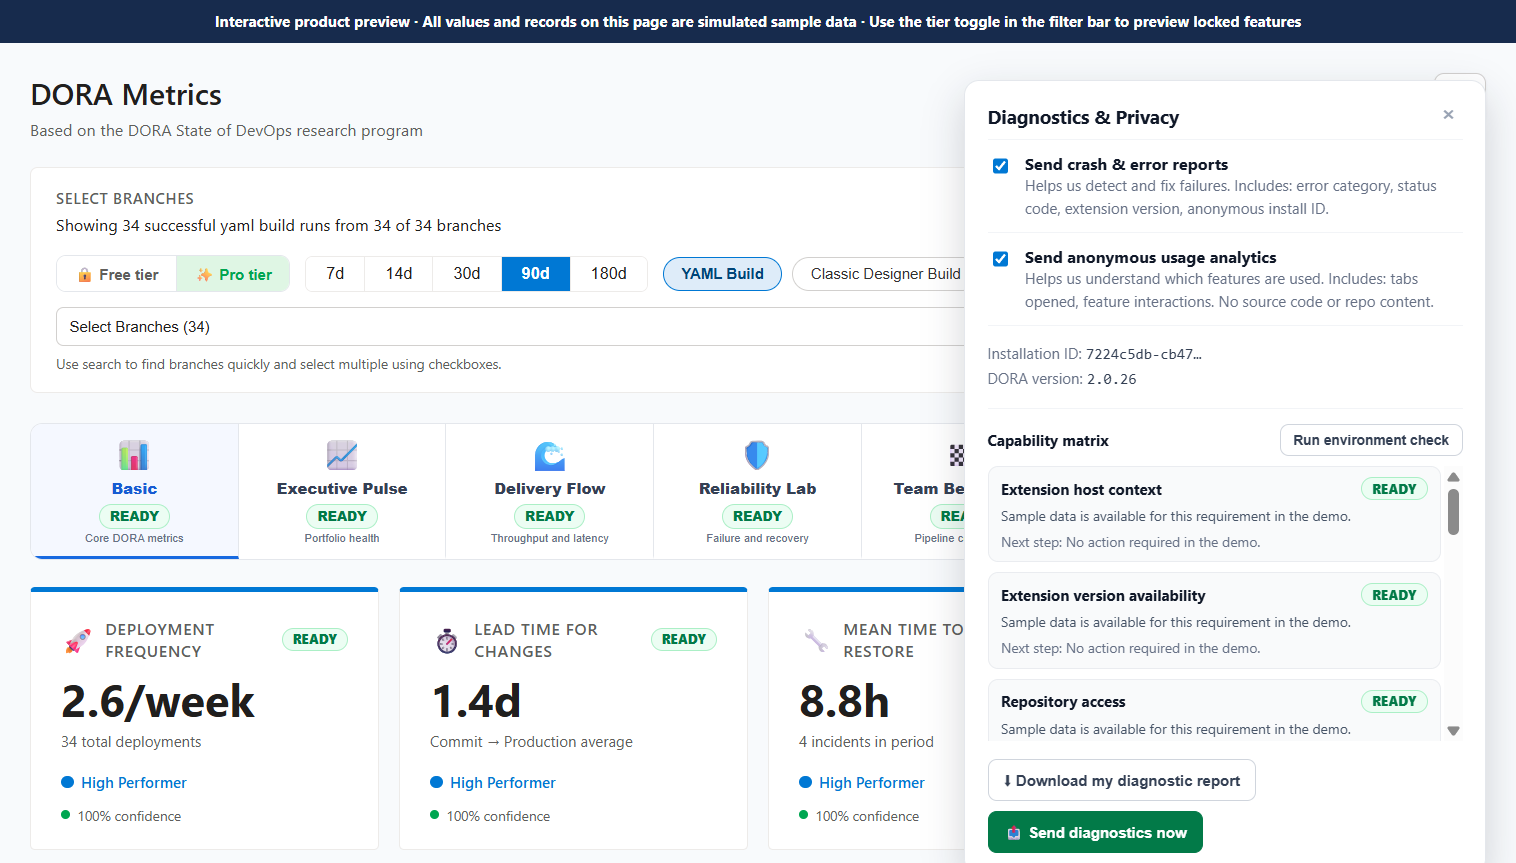1516x863 pixels.
Task: Open the Reliability Lab tab
Action: (757, 491)
